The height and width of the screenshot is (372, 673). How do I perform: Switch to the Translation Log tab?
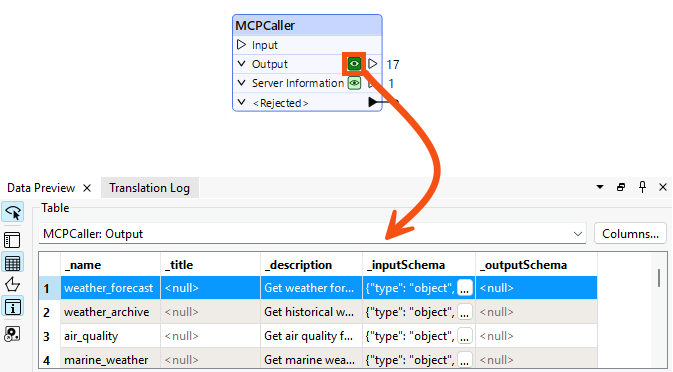pos(149,188)
